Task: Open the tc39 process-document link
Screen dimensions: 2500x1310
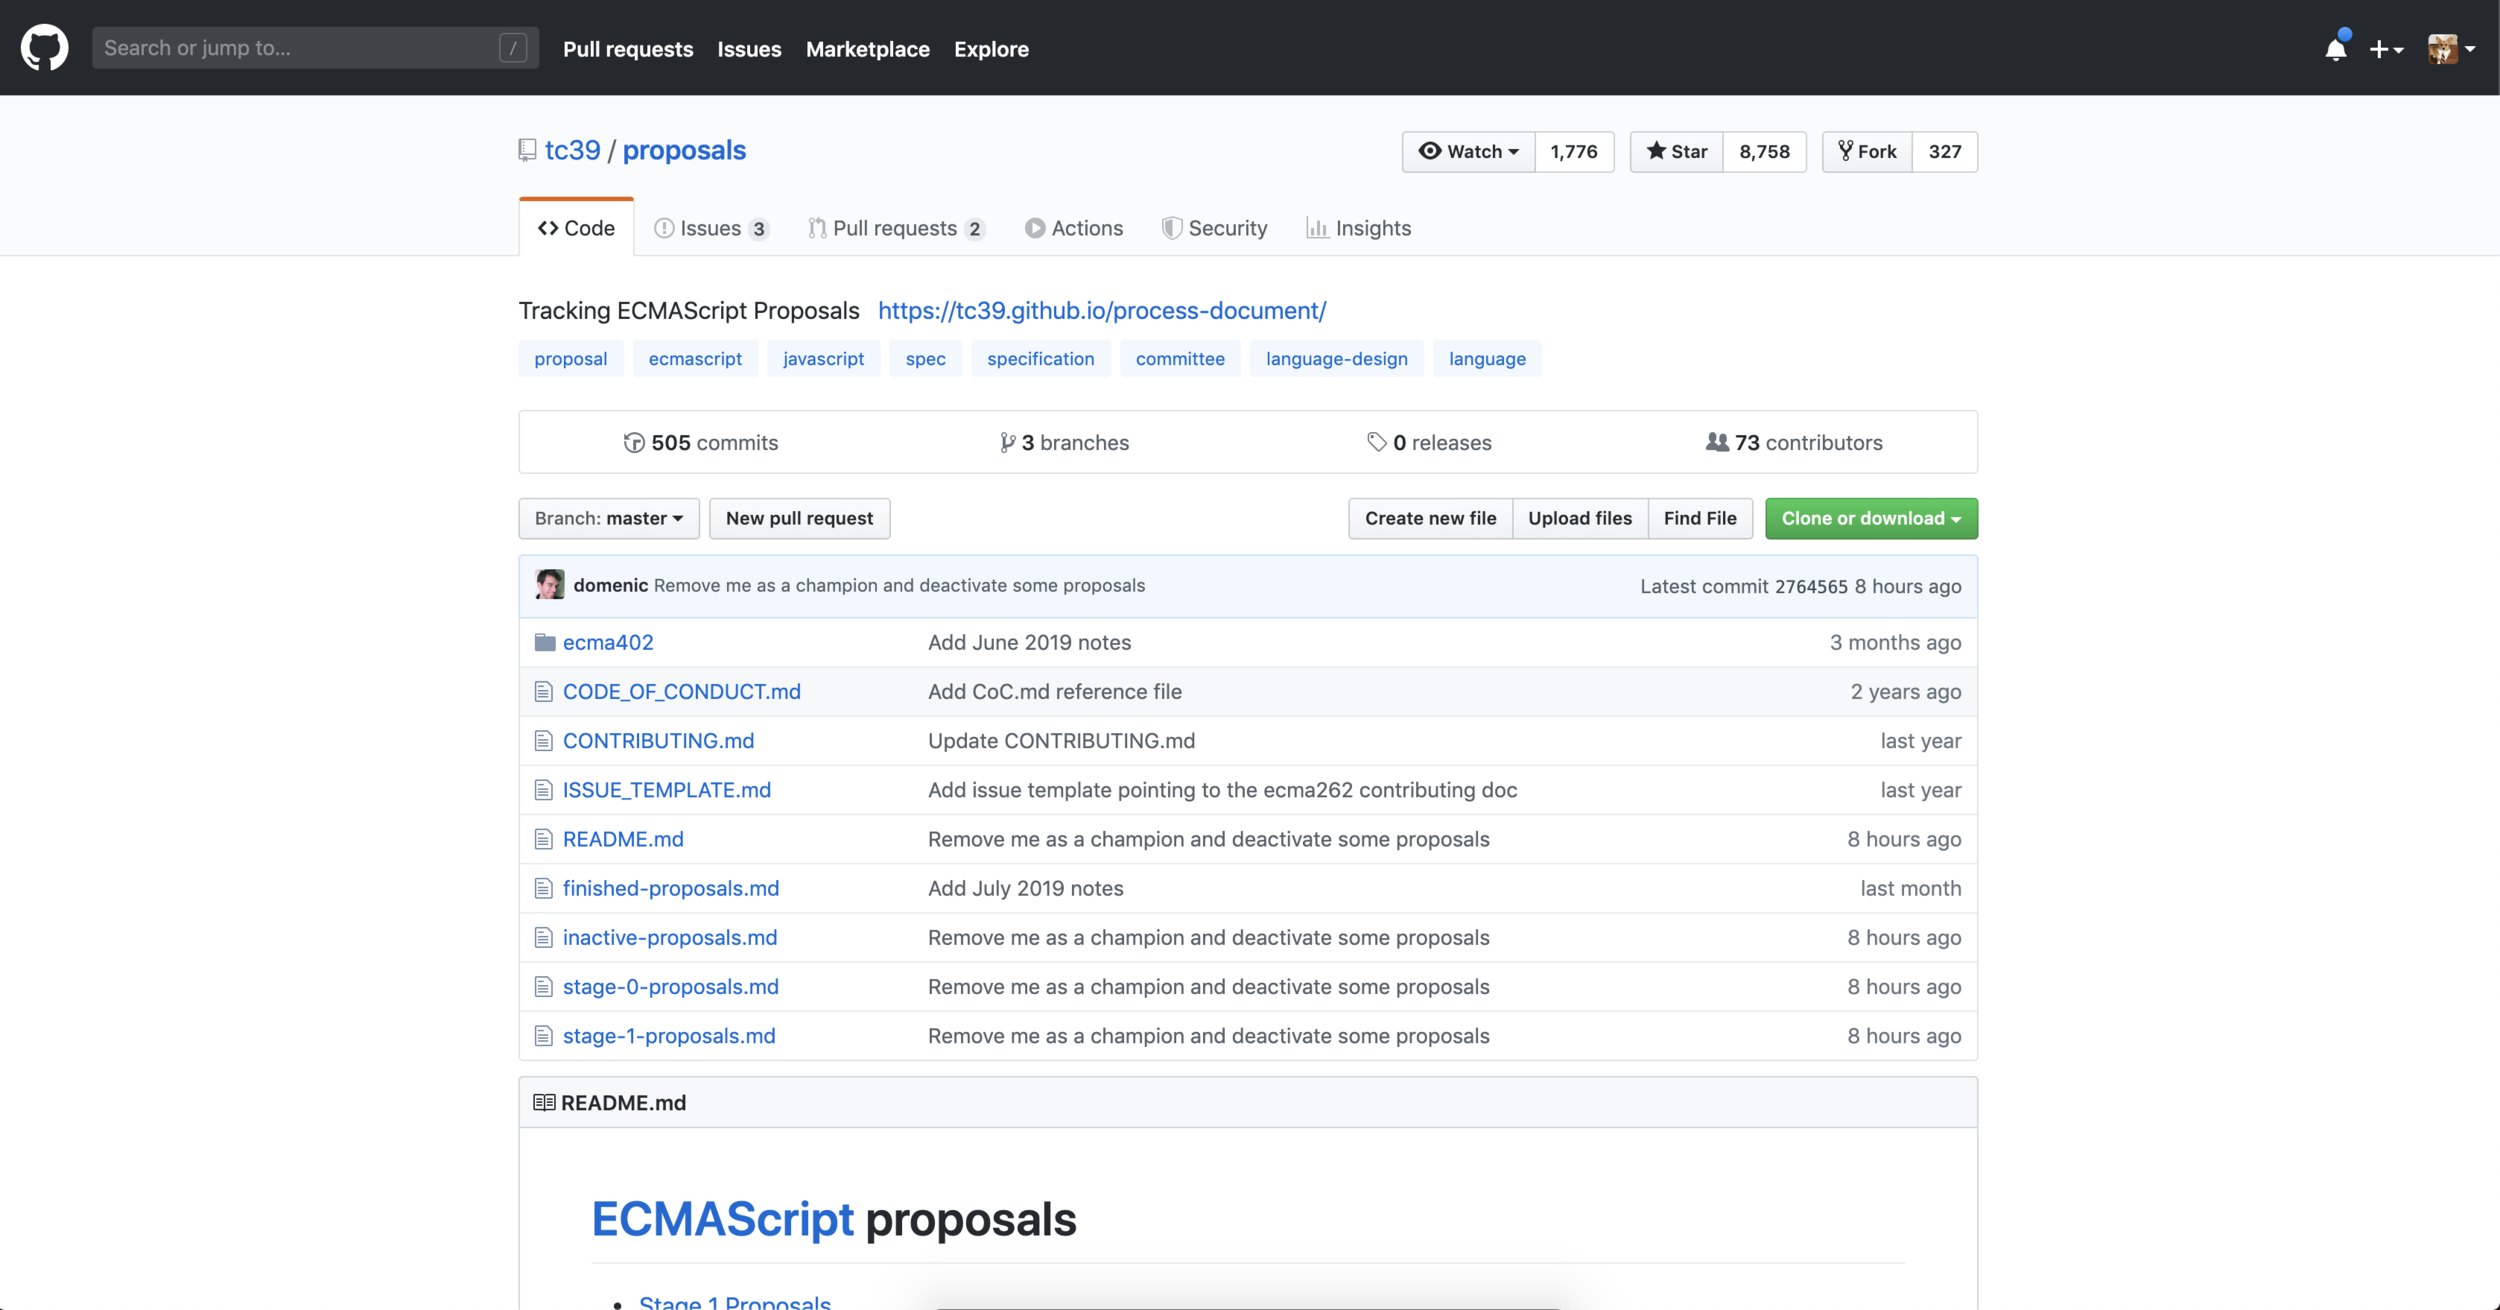Action: (1101, 310)
